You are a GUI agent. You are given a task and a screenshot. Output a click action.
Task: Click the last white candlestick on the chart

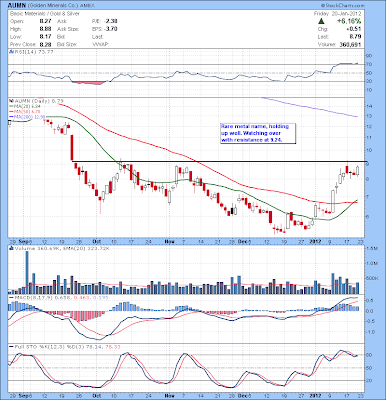coord(358,170)
